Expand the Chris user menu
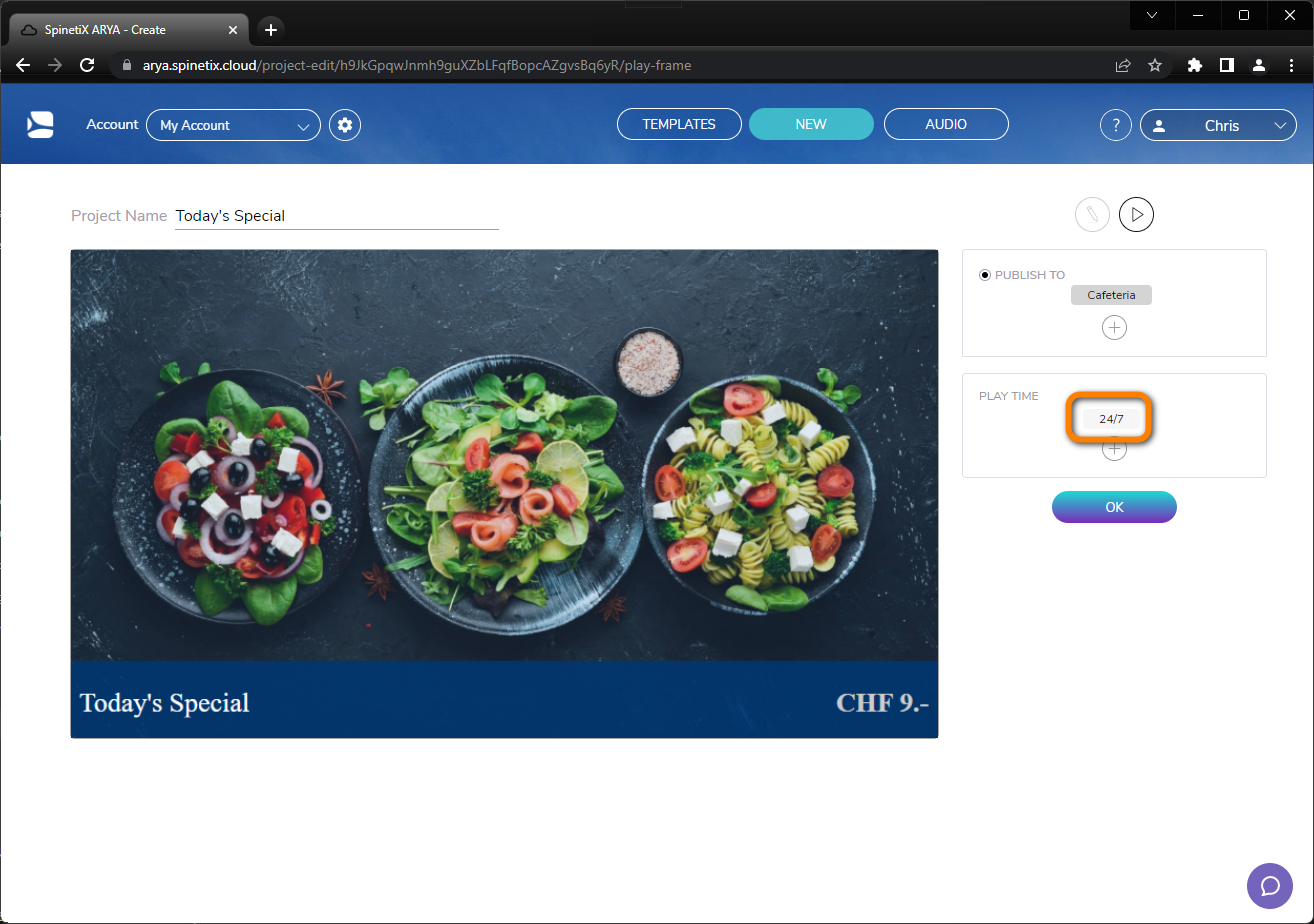 1218,124
